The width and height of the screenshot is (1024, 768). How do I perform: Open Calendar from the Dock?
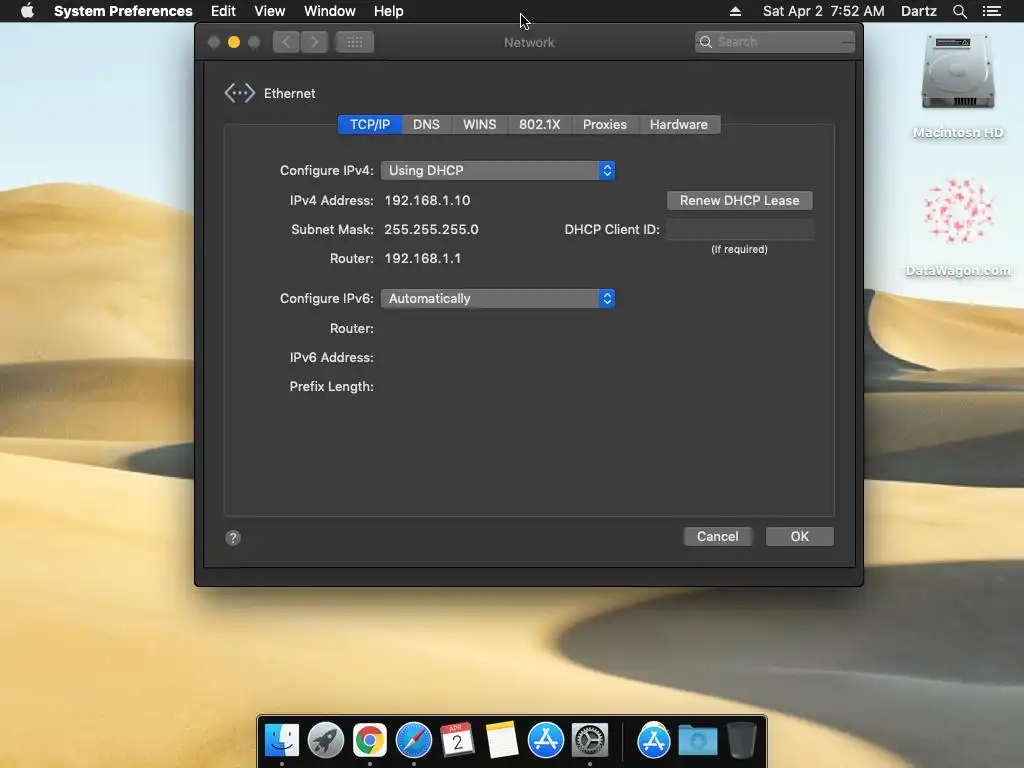[457, 740]
